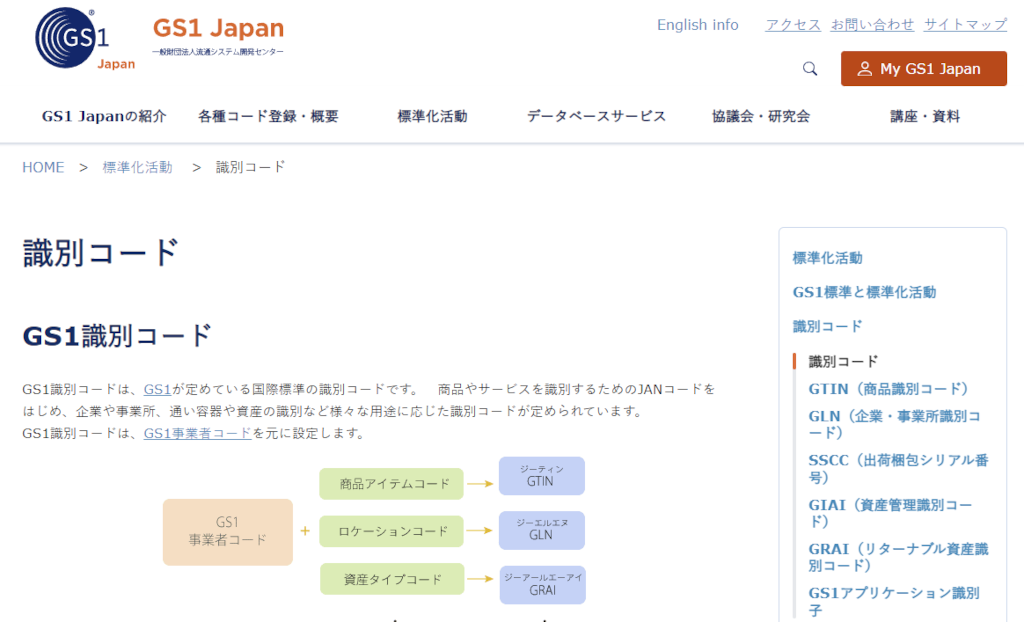Click the 資産タイプコード diagram box
The width and height of the screenshot is (1024, 622).
[392, 579]
